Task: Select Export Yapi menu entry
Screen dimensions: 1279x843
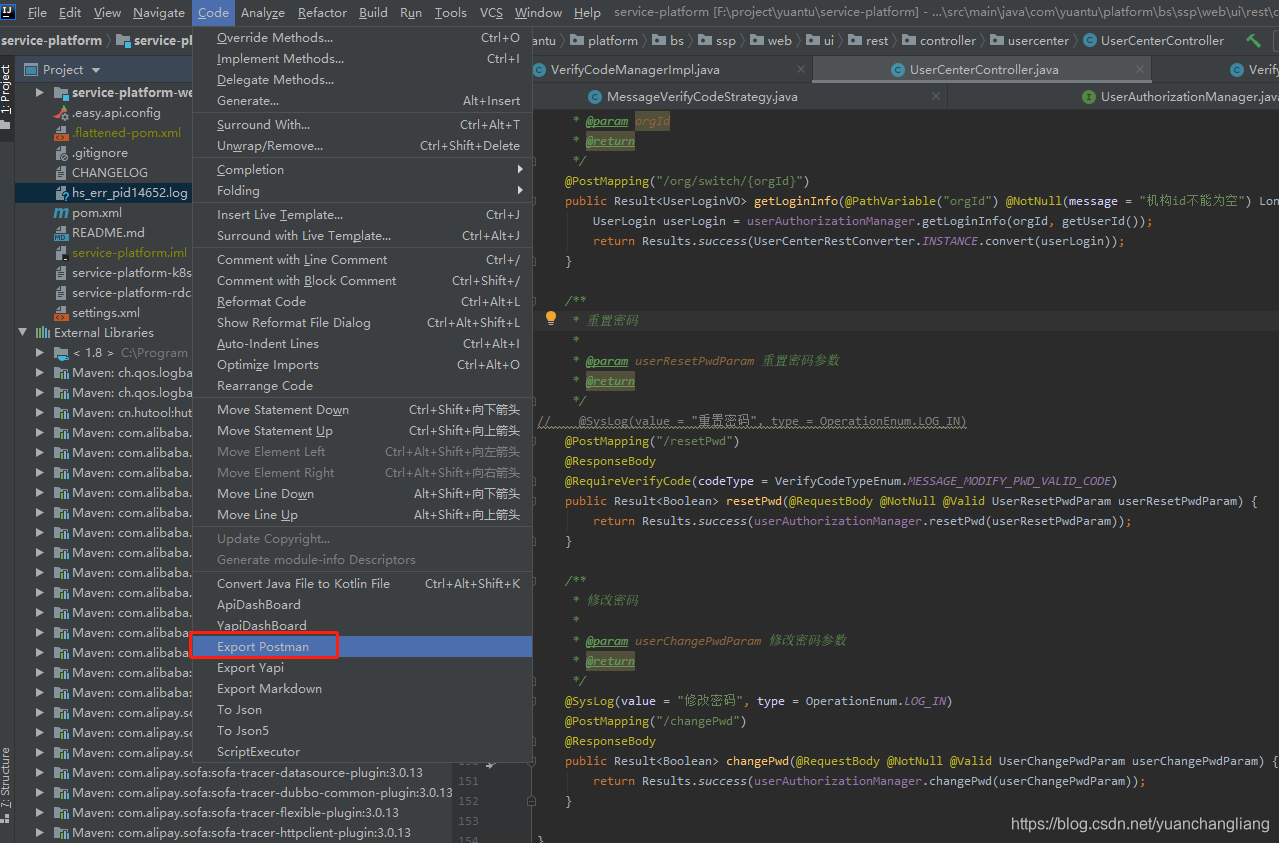Action: click(362, 668)
